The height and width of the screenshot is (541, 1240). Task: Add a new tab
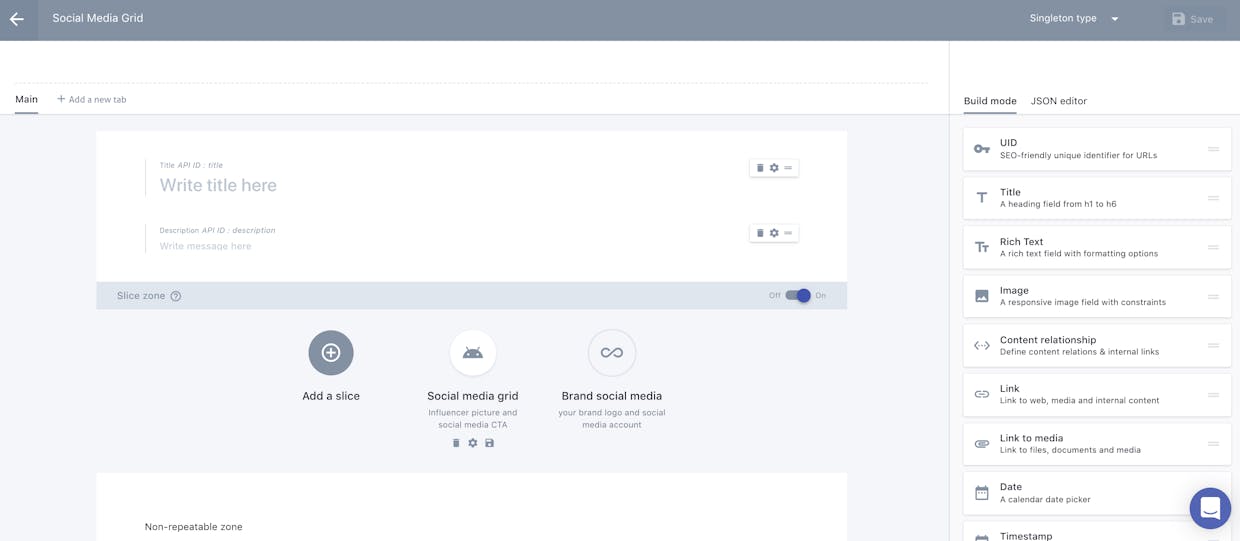pos(91,99)
